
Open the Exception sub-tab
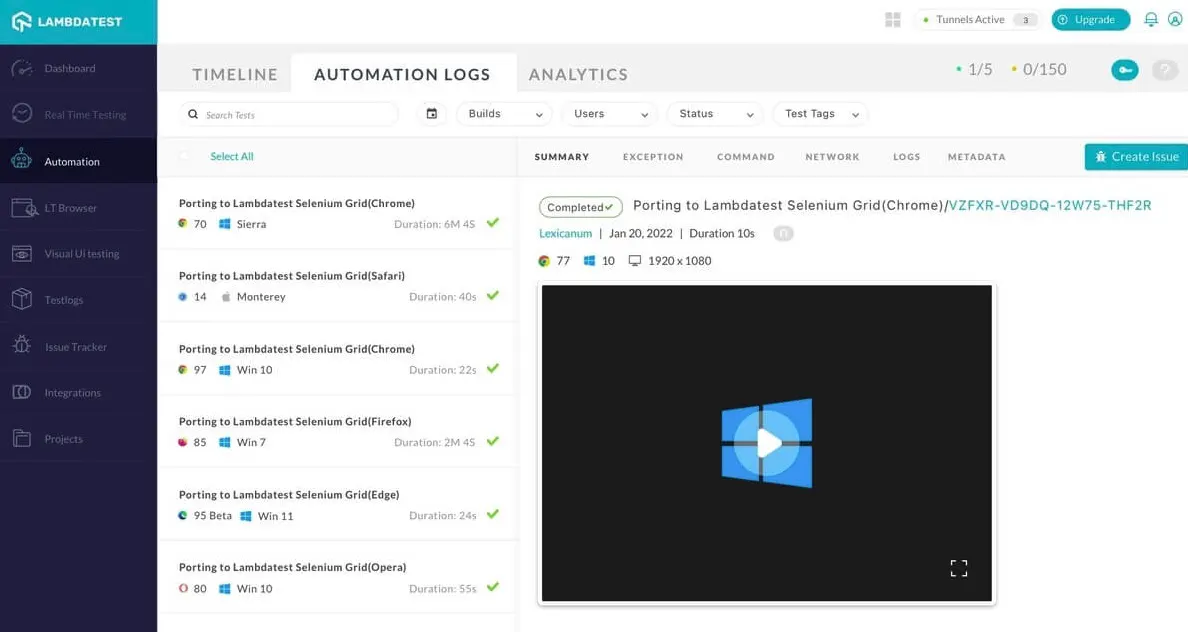click(x=653, y=157)
